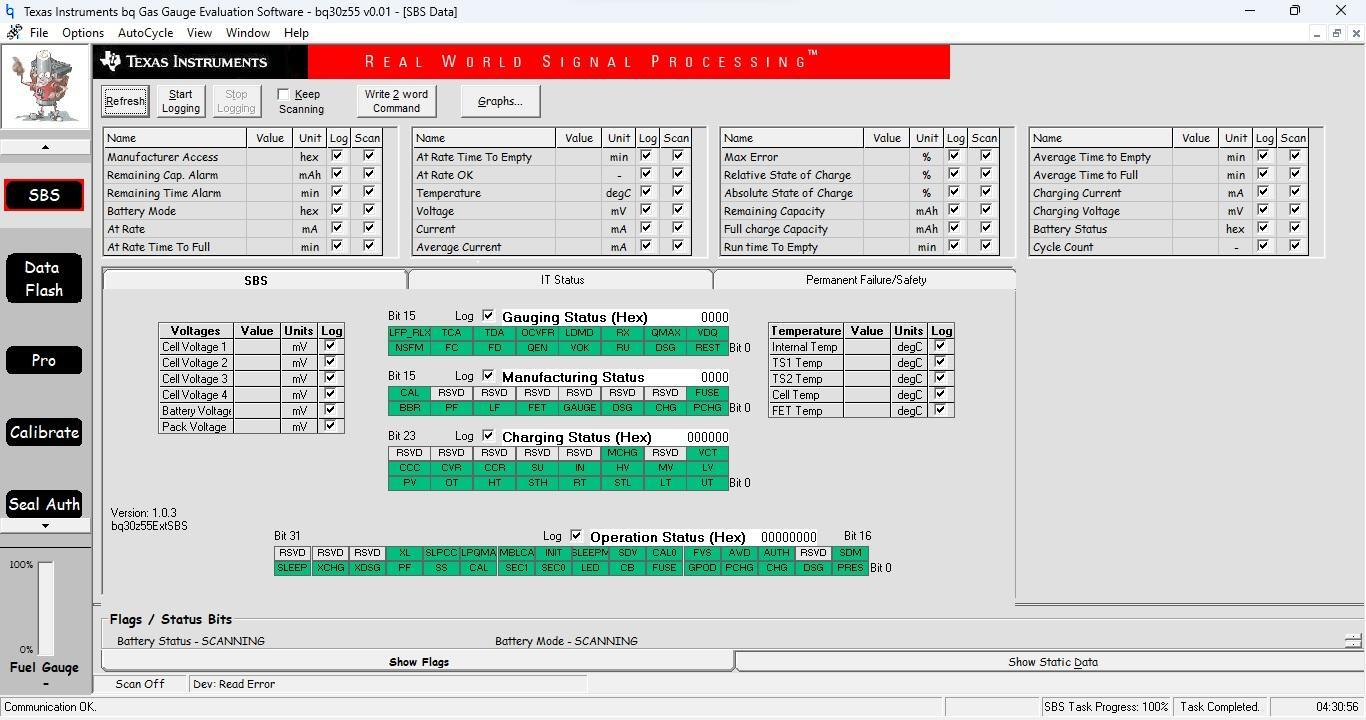Switch to the IT Status tab
The width and height of the screenshot is (1366, 720).
click(562, 280)
